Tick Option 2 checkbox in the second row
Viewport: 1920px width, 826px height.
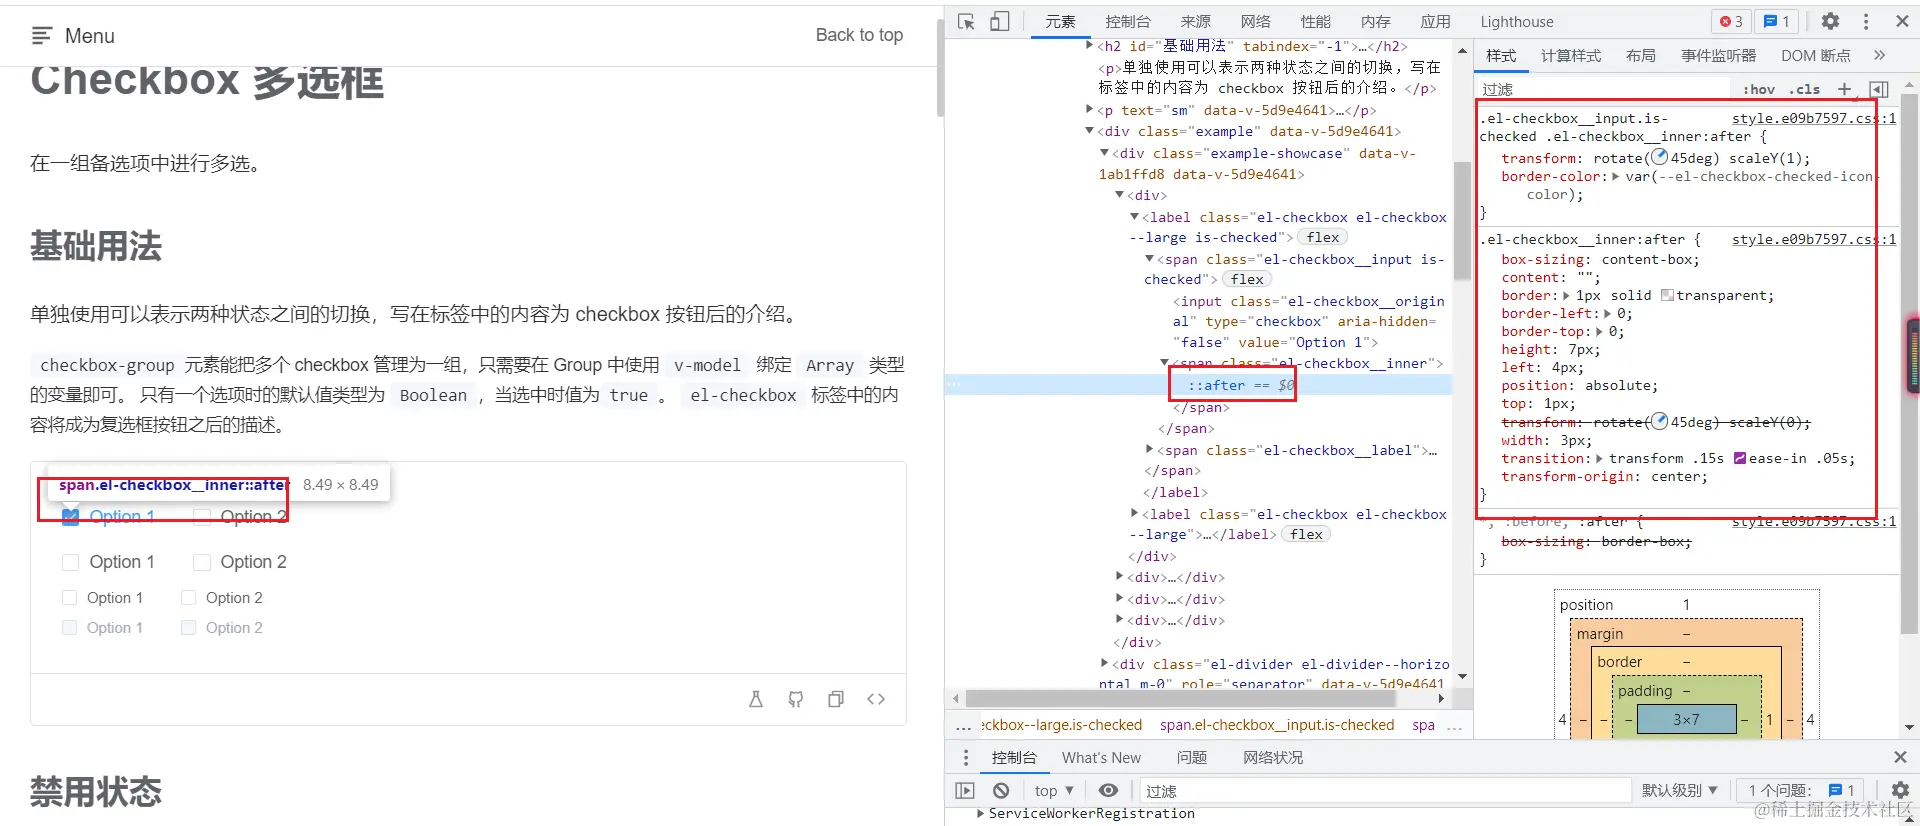pos(202,562)
